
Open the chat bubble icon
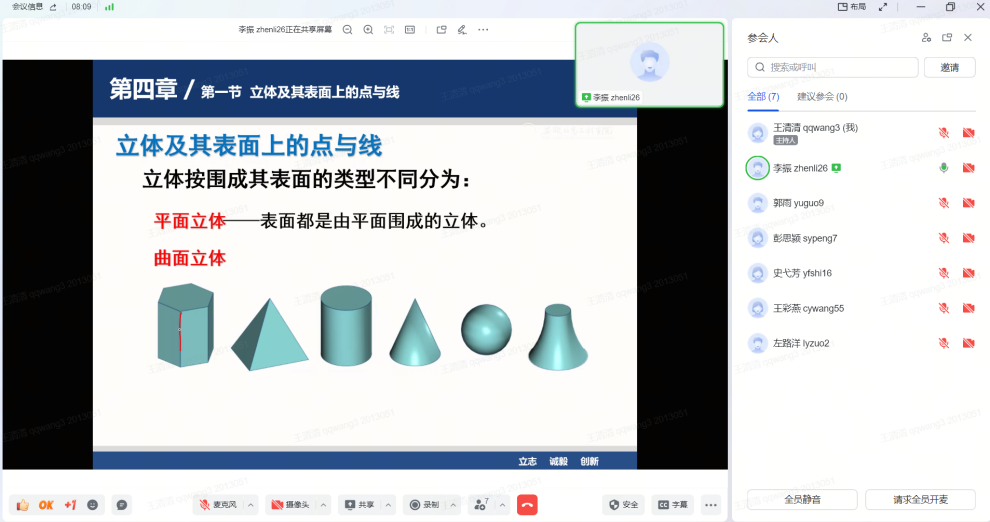coord(121,505)
